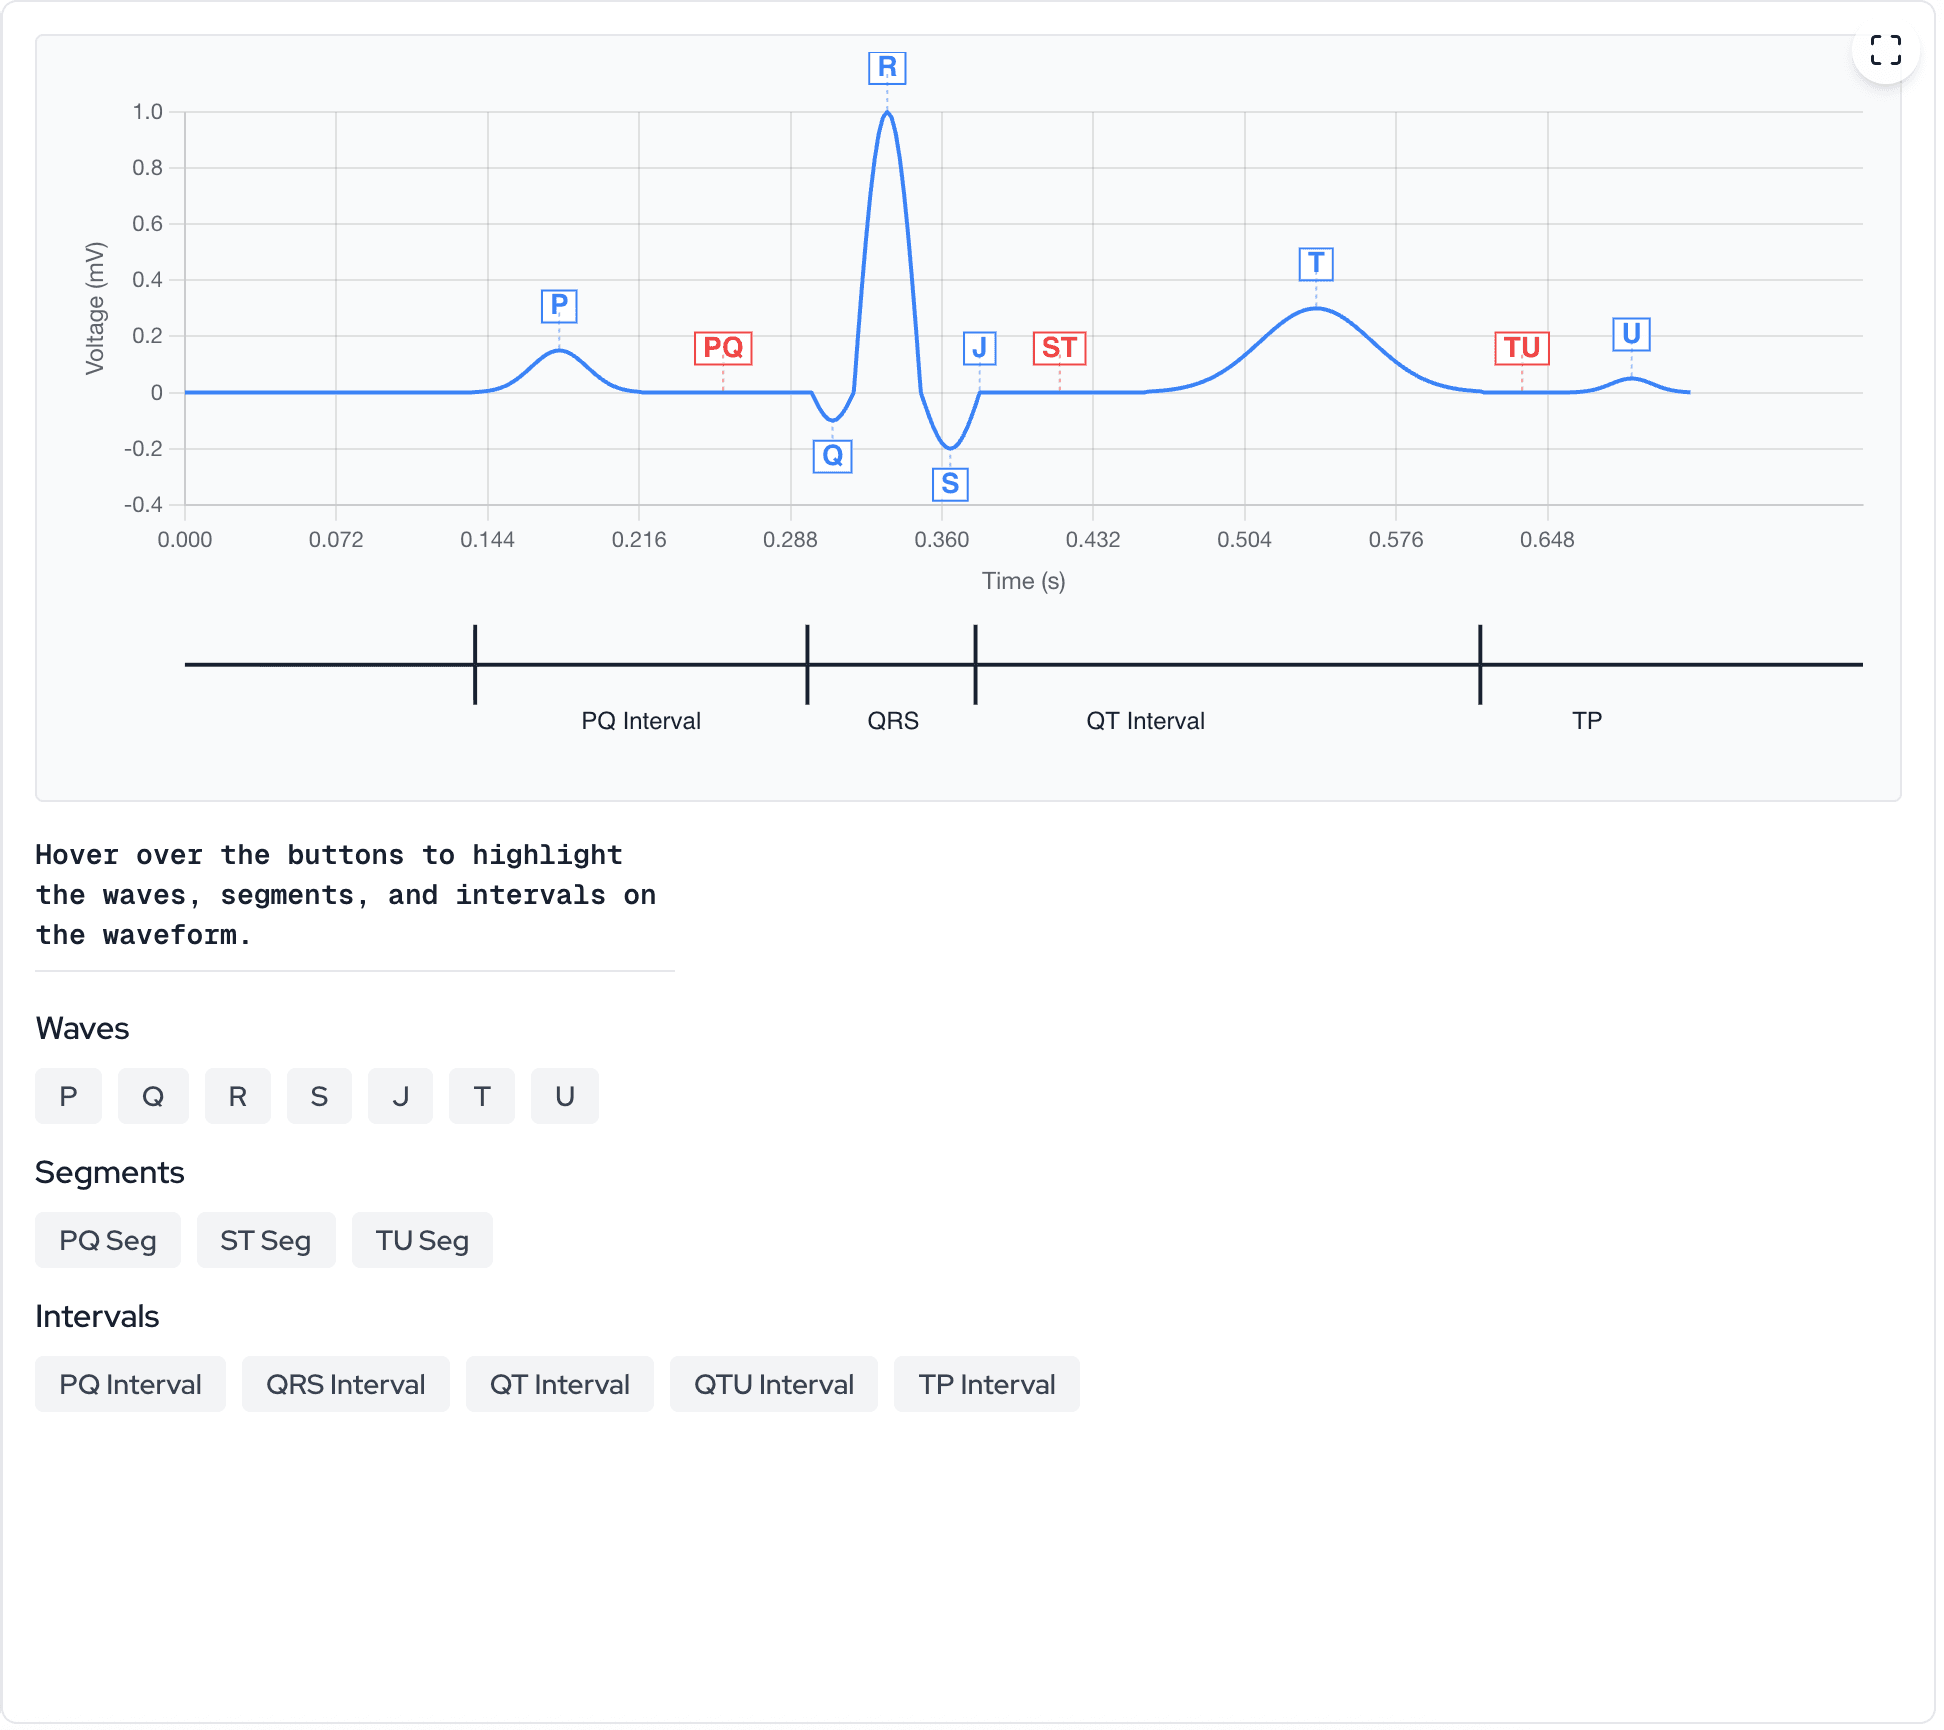
Task: Highlight the PQ Seg segment
Action: 107,1240
